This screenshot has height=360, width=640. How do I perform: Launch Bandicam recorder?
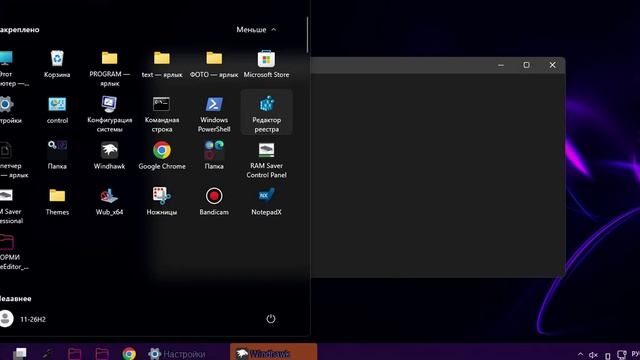tap(214, 202)
